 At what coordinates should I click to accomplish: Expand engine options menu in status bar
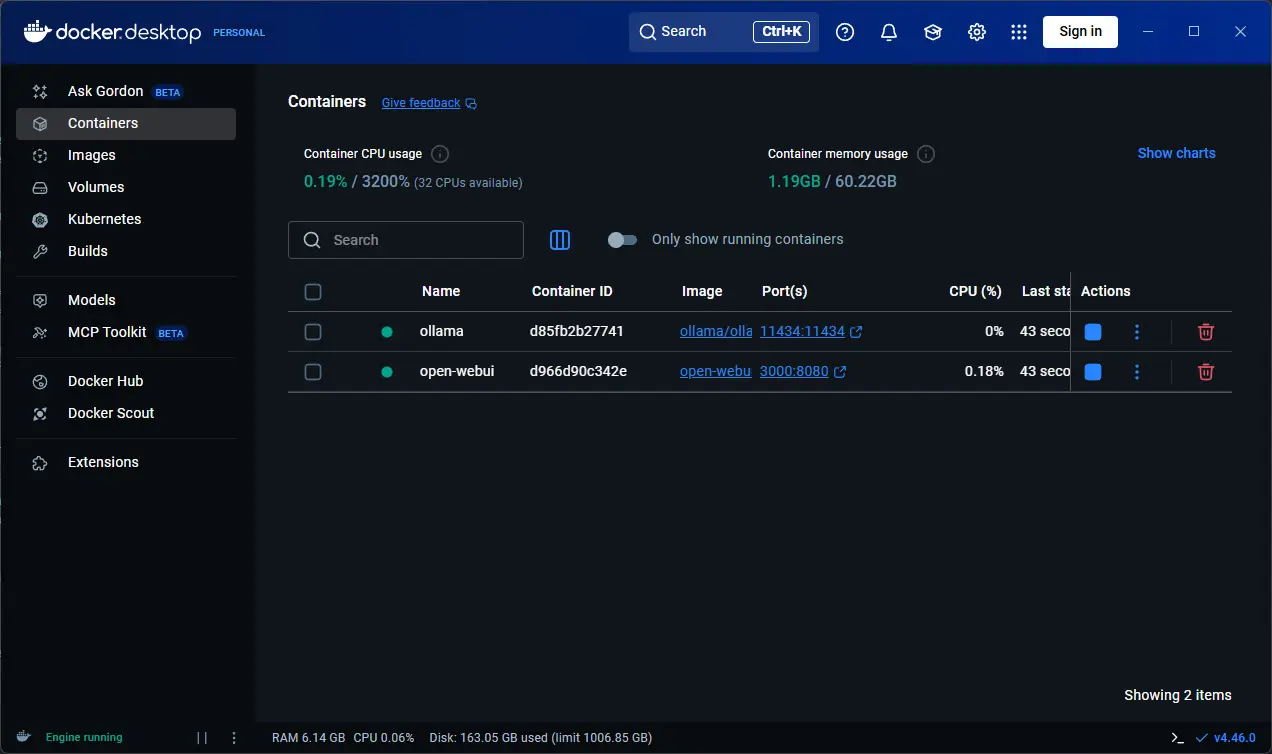click(x=234, y=738)
